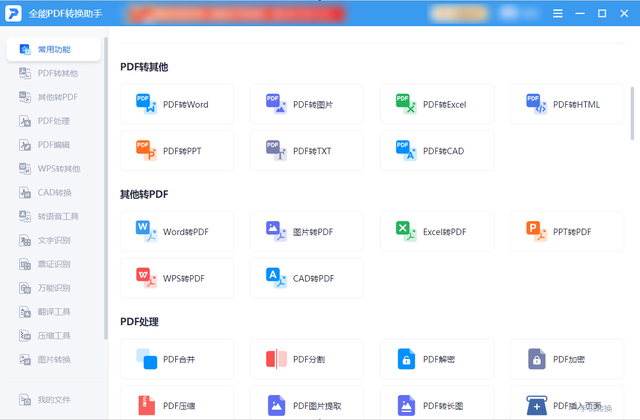Switch to PDF编辑 sidebar section
640x420 pixels.
pos(53,144)
